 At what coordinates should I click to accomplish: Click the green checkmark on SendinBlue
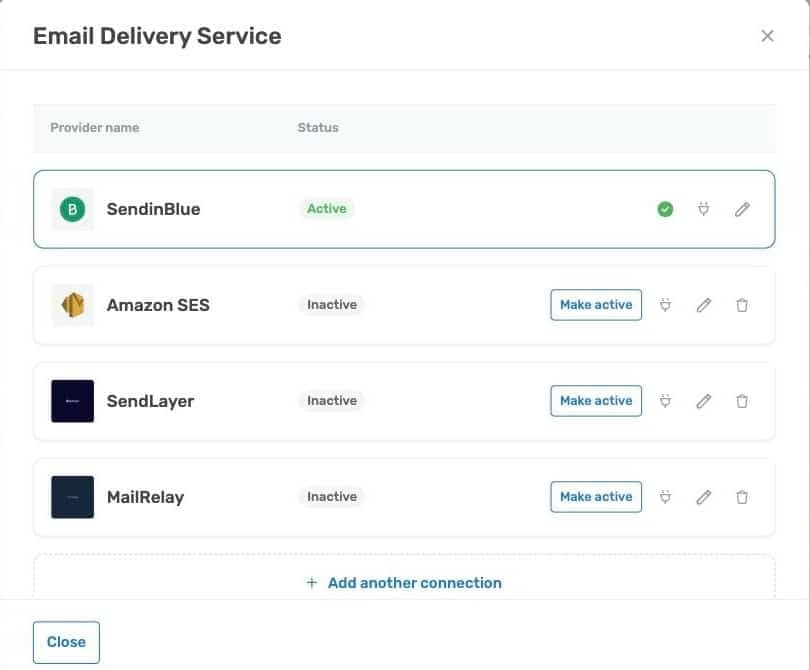point(665,209)
